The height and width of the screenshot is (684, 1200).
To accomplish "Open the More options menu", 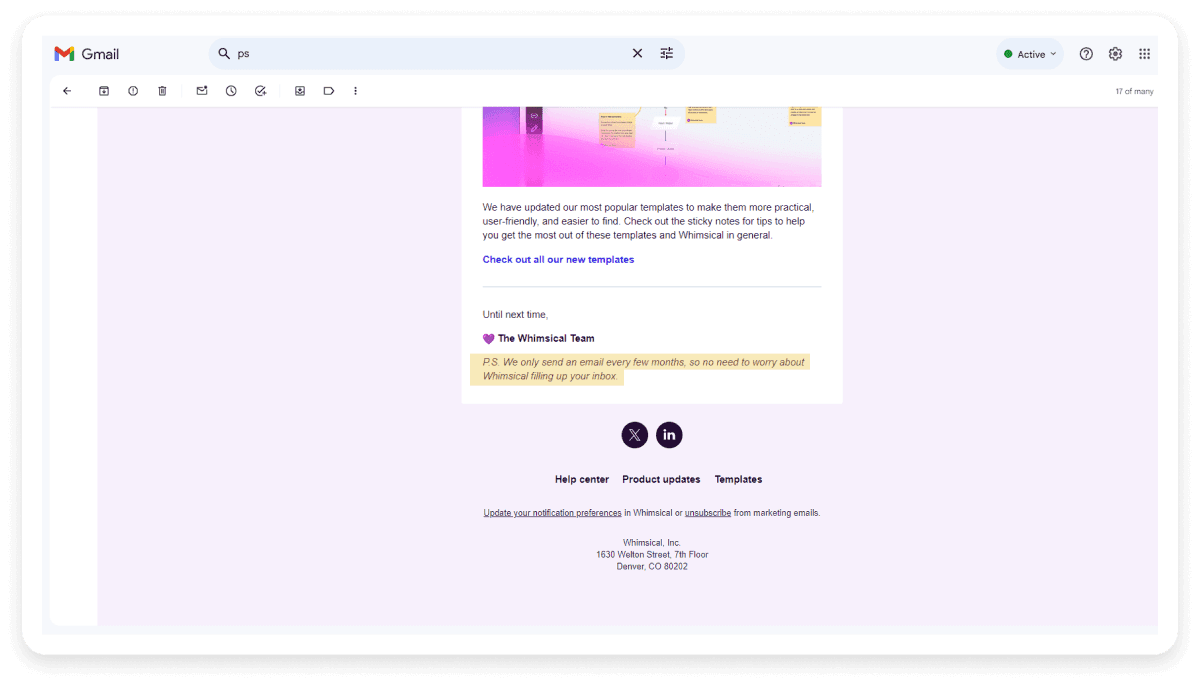I will (355, 91).
